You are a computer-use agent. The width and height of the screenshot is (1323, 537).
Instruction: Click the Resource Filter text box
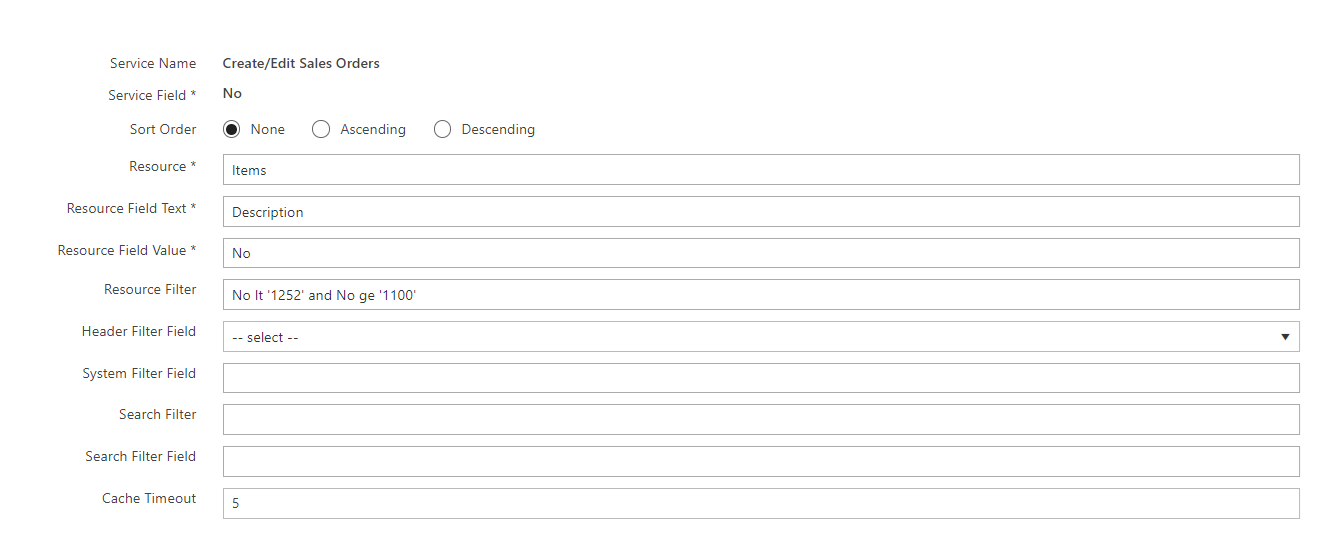(761, 295)
